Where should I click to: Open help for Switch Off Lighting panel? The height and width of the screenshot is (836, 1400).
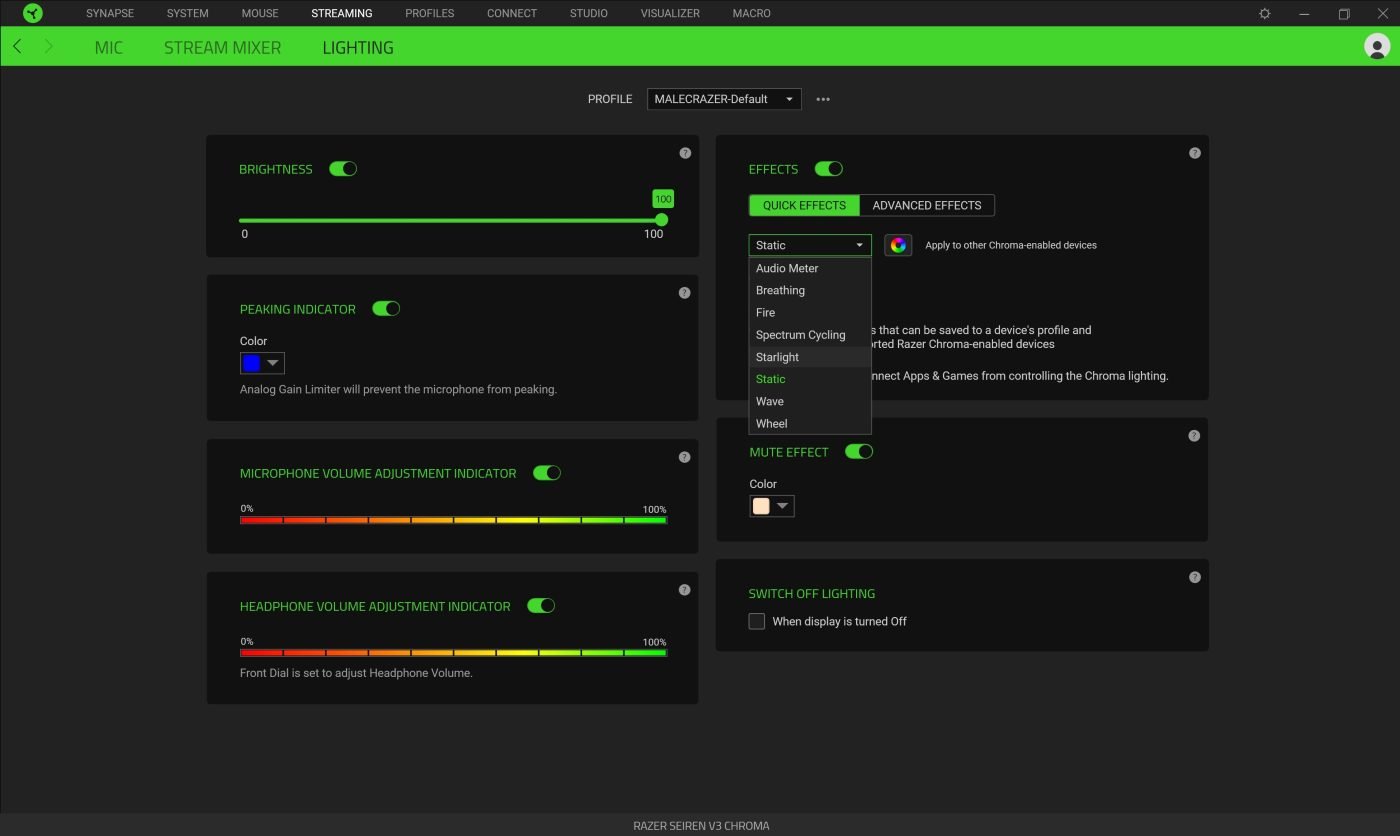click(x=1195, y=577)
